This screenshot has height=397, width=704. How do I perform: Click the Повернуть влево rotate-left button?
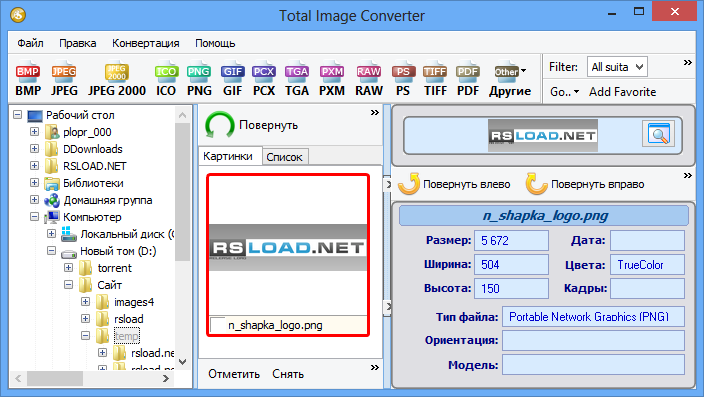454,184
